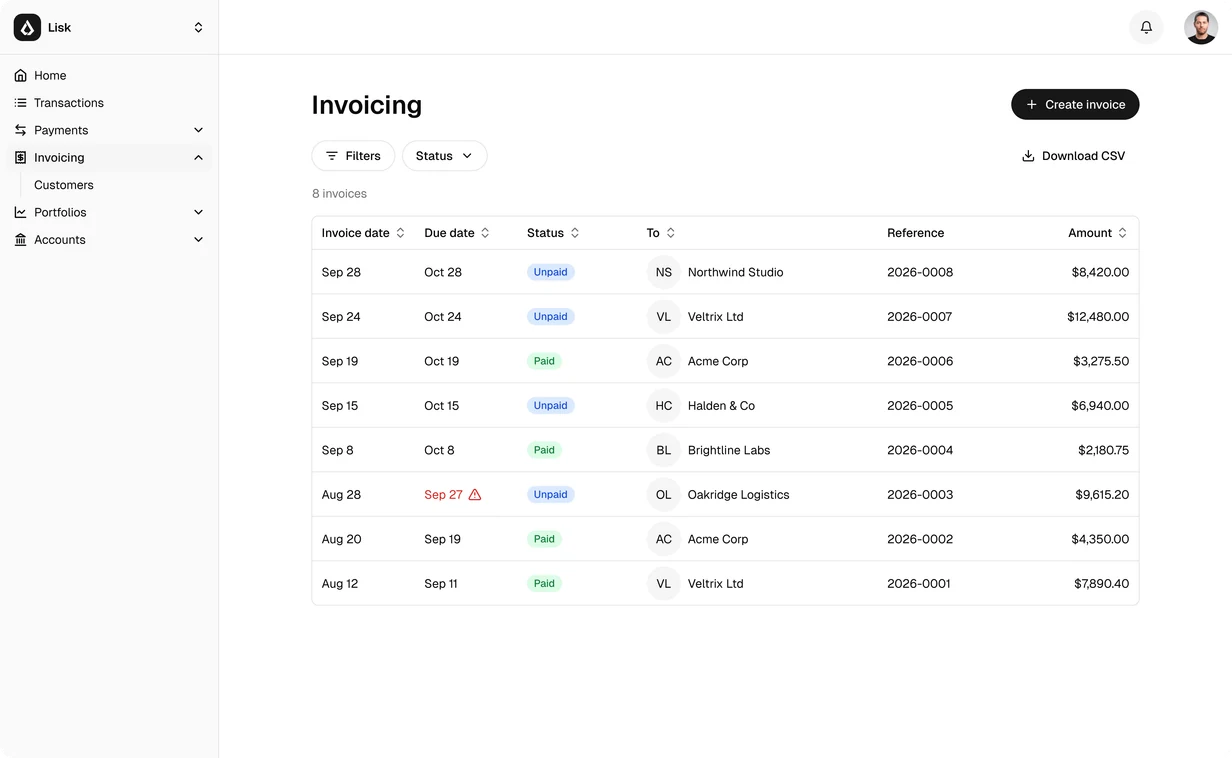Click reference 2026-0004

pos(920,450)
